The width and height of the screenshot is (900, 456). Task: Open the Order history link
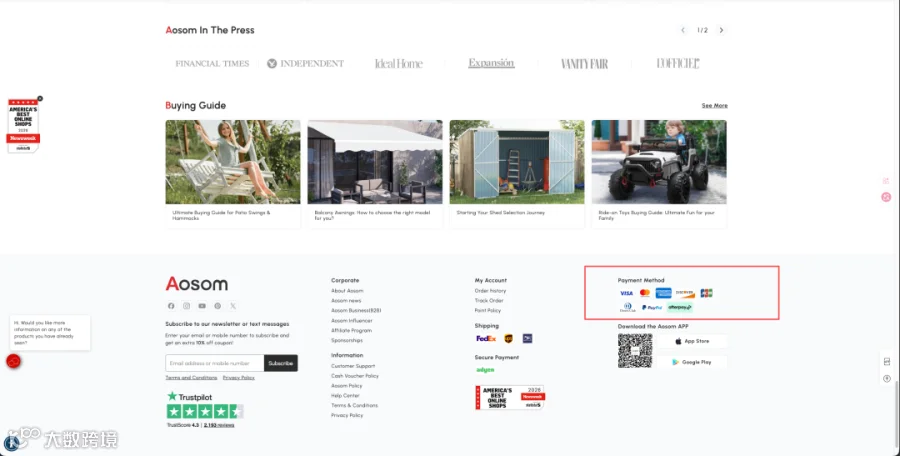tap(490, 291)
